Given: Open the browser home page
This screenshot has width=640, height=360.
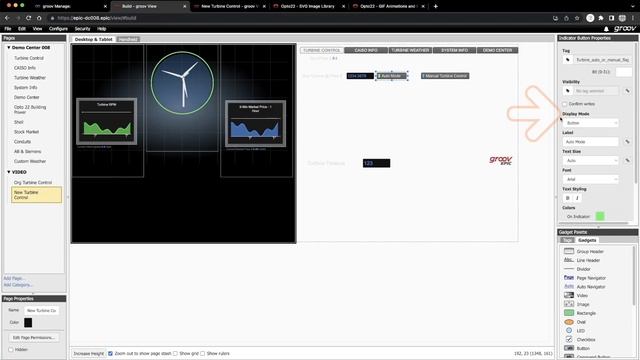Looking at the screenshot, I should click(39, 18).
